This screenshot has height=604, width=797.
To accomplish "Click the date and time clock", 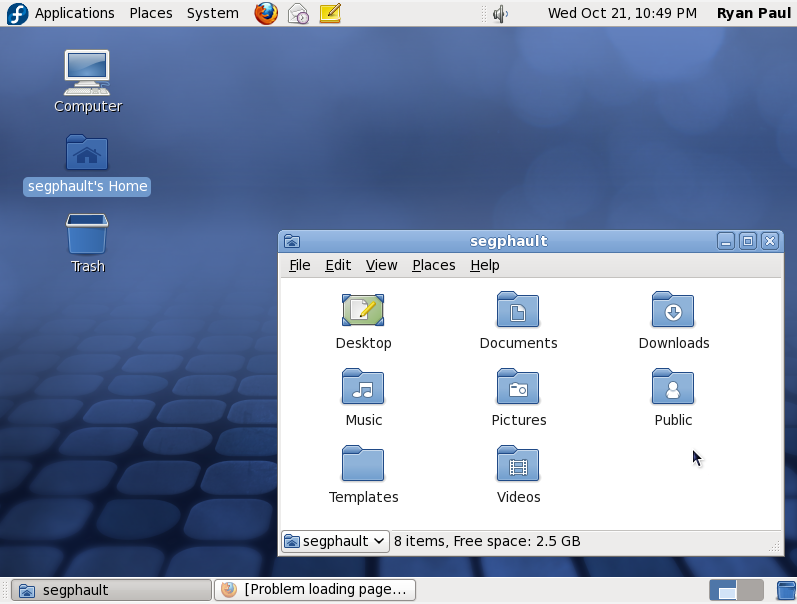I will [622, 13].
